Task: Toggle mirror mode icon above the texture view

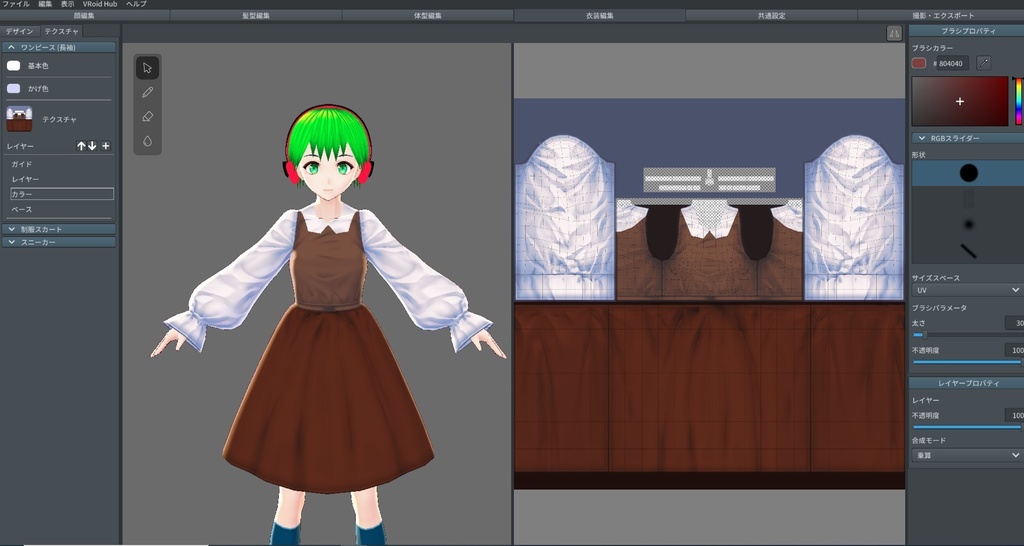Action: (x=894, y=33)
